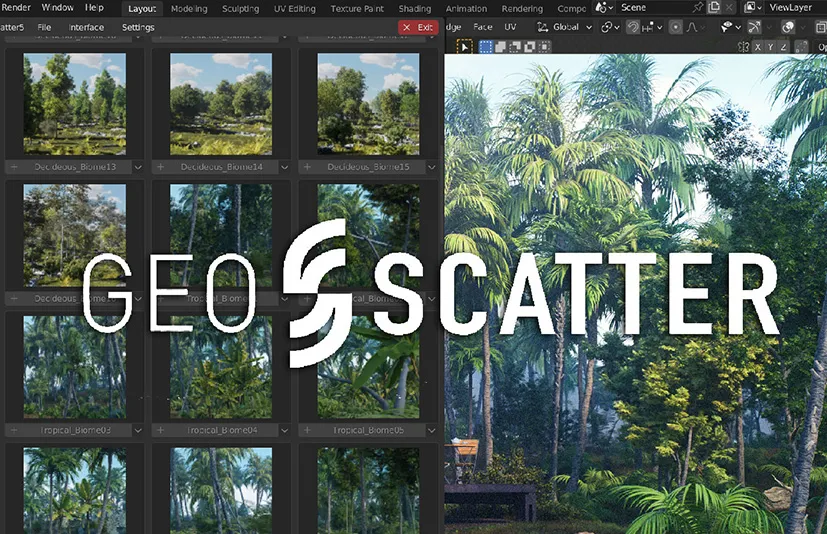827x534 pixels.
Task: Click the red Exit button
Action: point(418,27)
